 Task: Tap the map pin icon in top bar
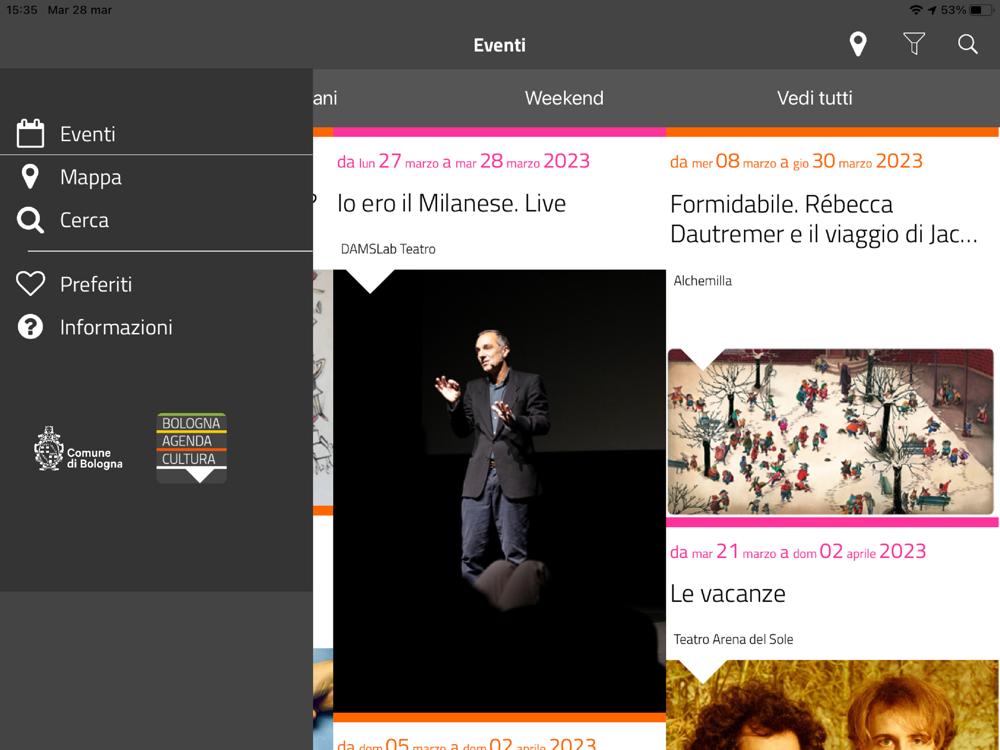click(858, 44)
